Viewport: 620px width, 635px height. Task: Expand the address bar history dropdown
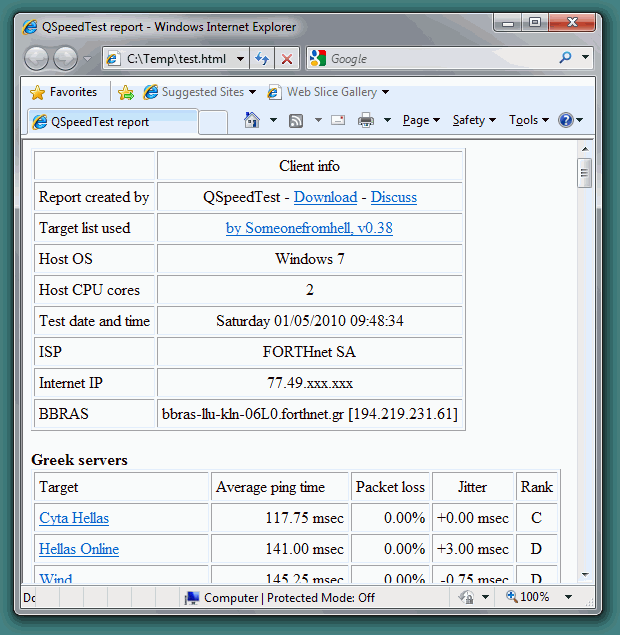241,59
